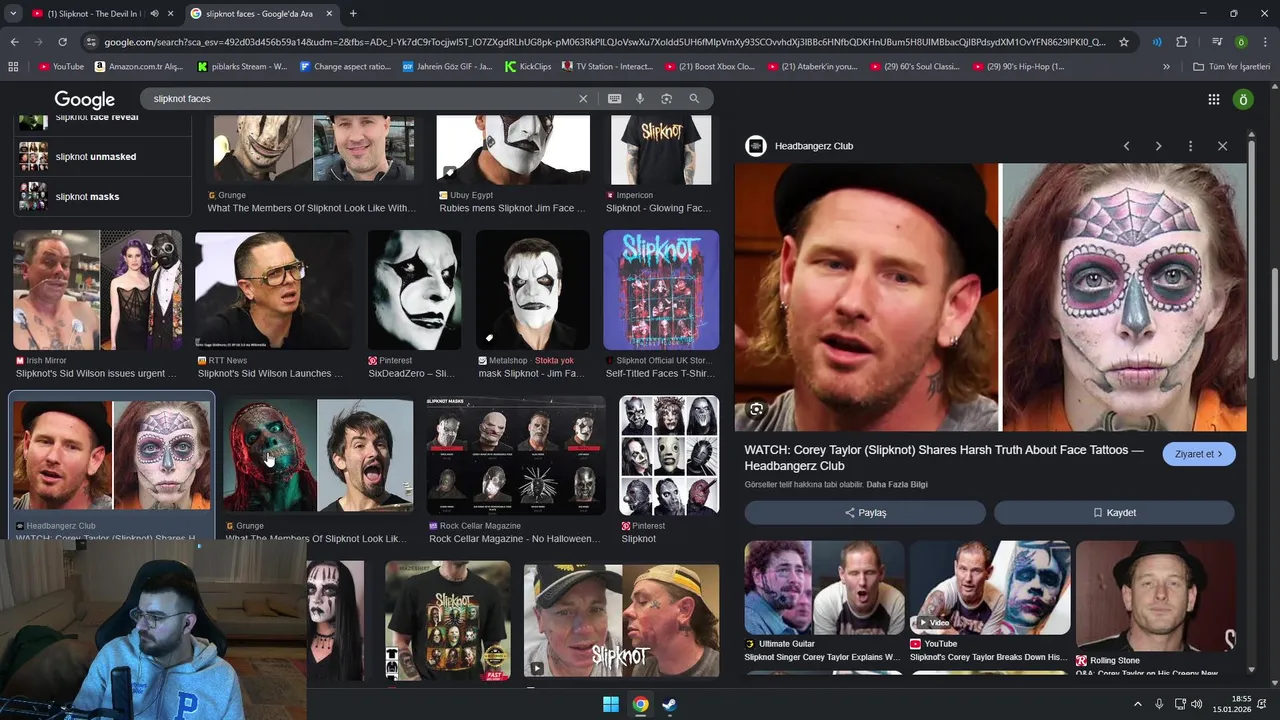
Task: Show previous image in the preview panel
Action: [x=1126, y=146]
